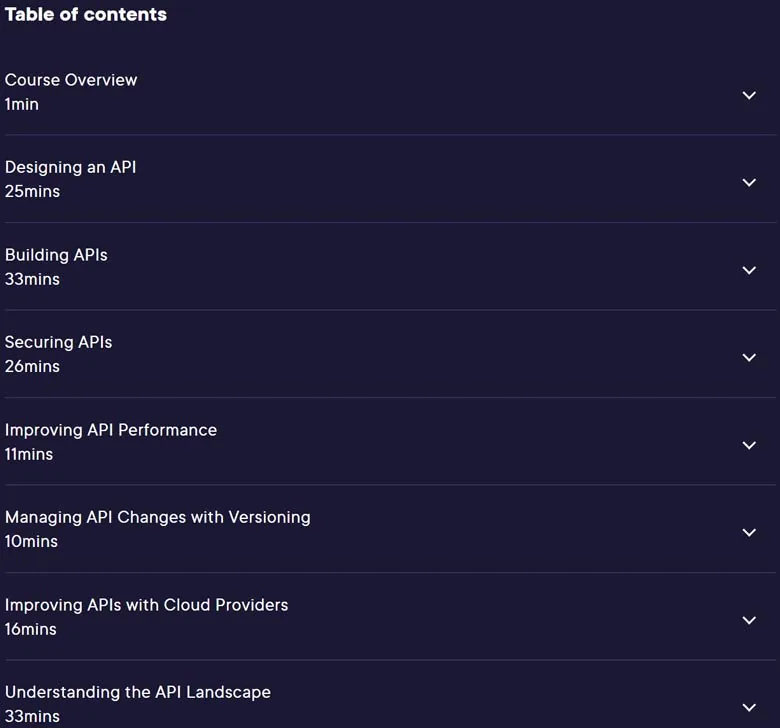The image size is (780, 728).
Task: Expand Managing API Changes with Versioning chevron
Action: pos(749,532)
